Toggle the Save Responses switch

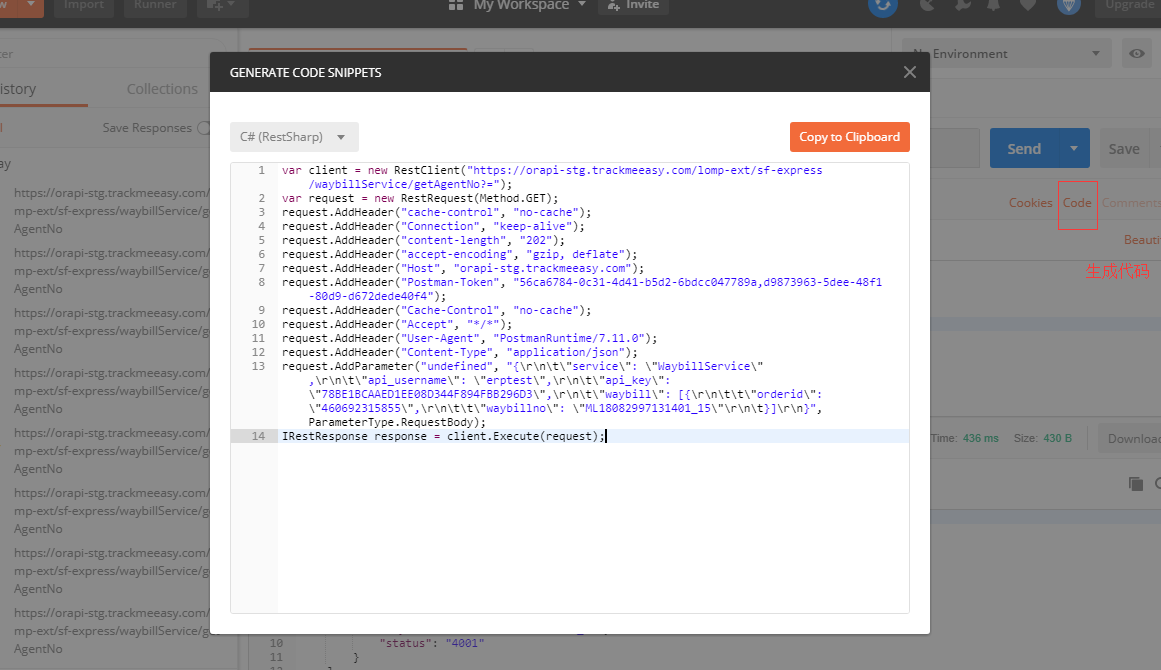coord(204,128)
